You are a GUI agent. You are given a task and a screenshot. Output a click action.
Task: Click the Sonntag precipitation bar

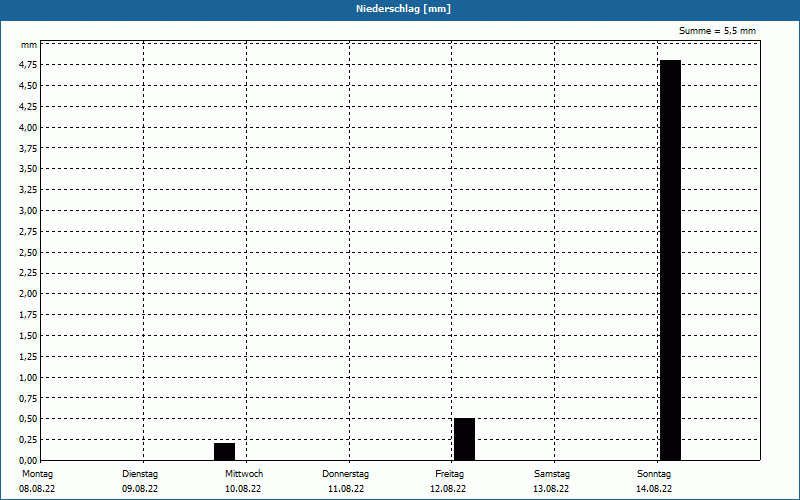tap(670, 260)
